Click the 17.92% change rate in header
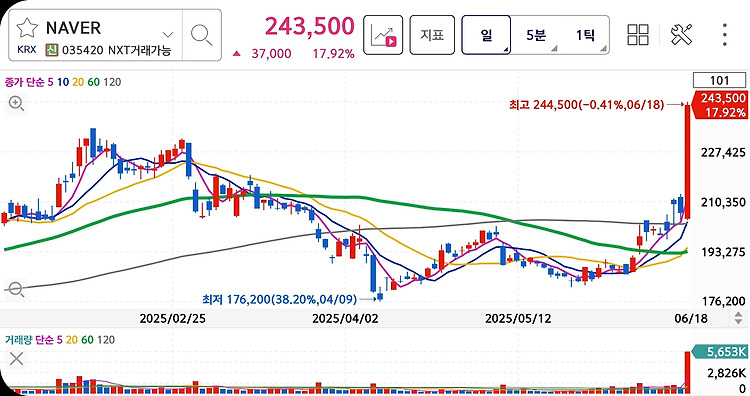 click(x=333, y=54)
